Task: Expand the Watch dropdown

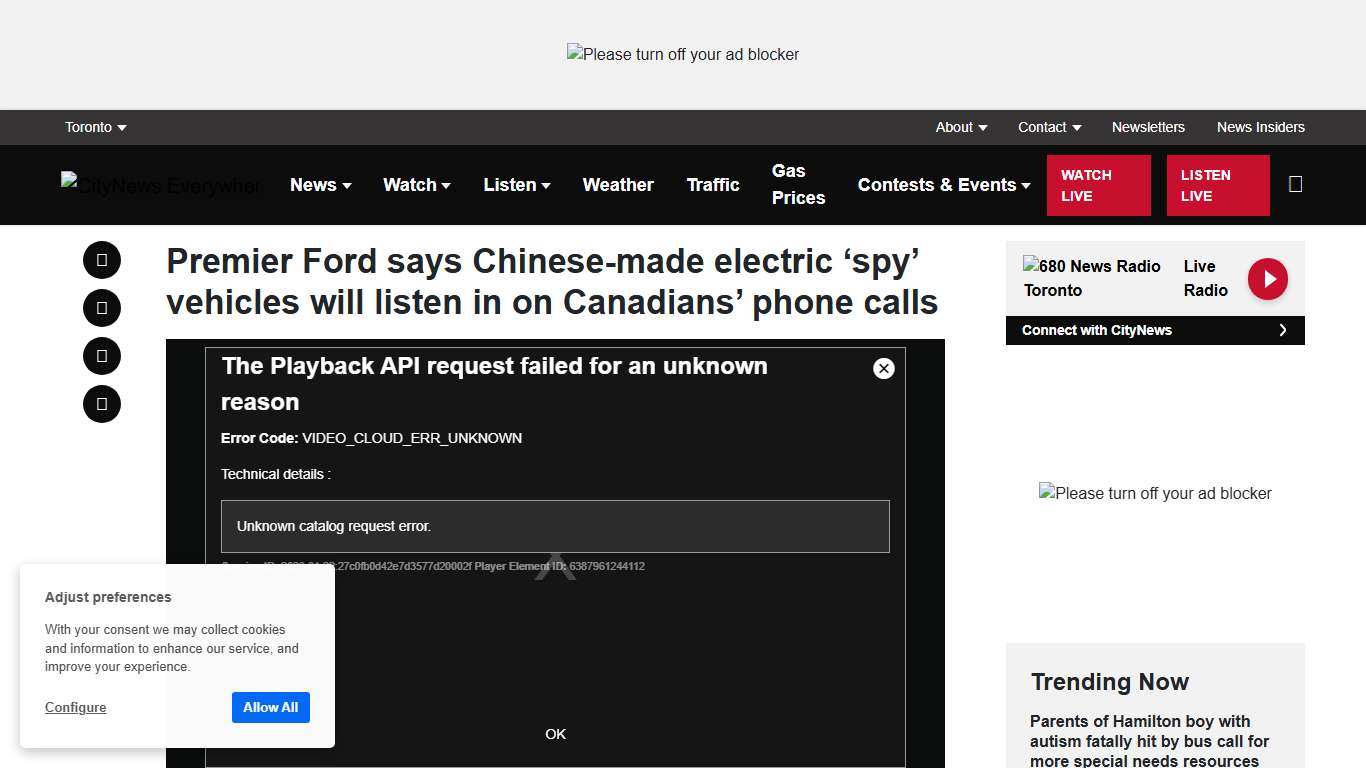Action: (x=416, y=185)
